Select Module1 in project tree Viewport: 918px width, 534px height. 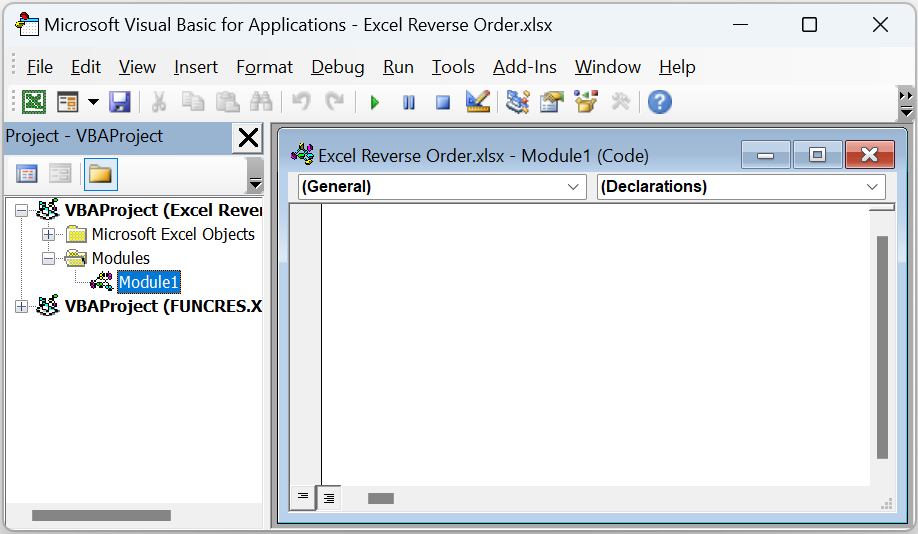point(149,282)
